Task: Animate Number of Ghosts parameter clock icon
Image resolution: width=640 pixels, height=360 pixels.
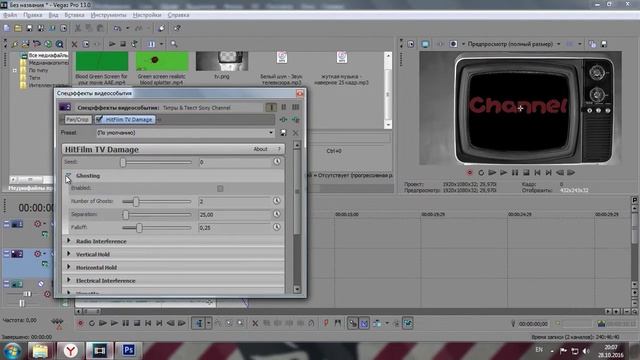Action: 277,201
